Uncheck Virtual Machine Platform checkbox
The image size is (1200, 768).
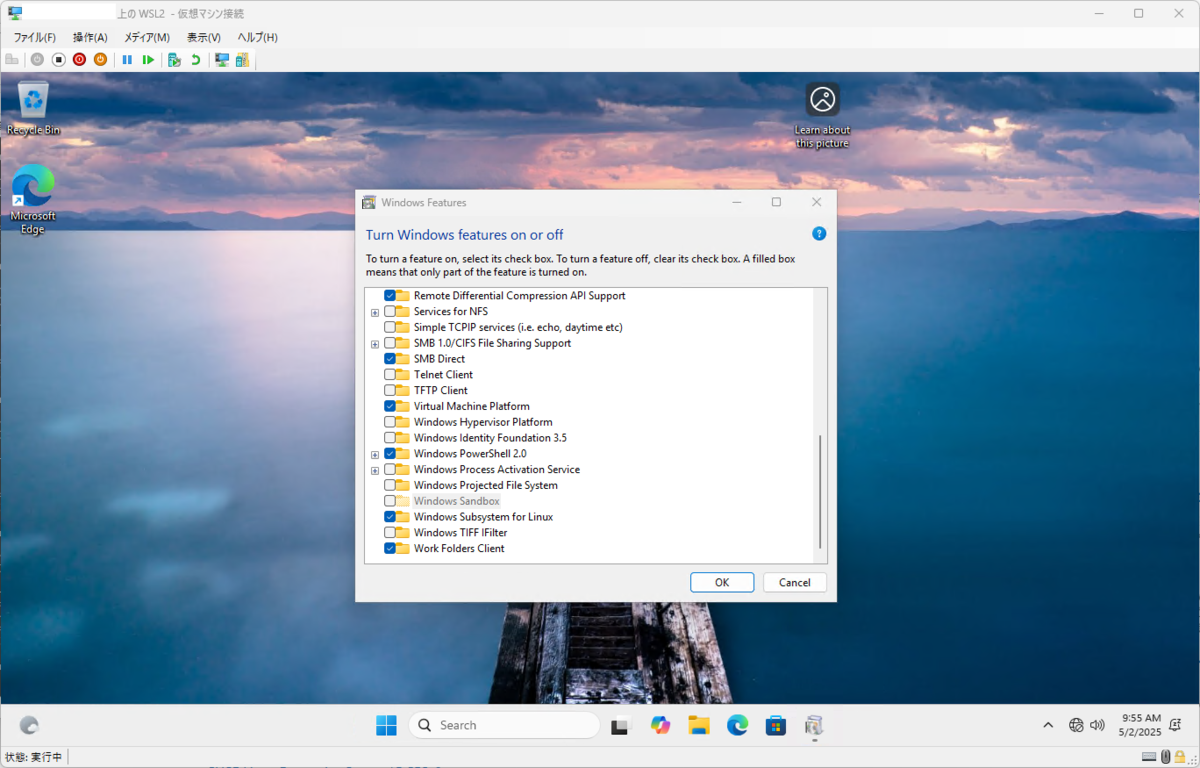390,406
